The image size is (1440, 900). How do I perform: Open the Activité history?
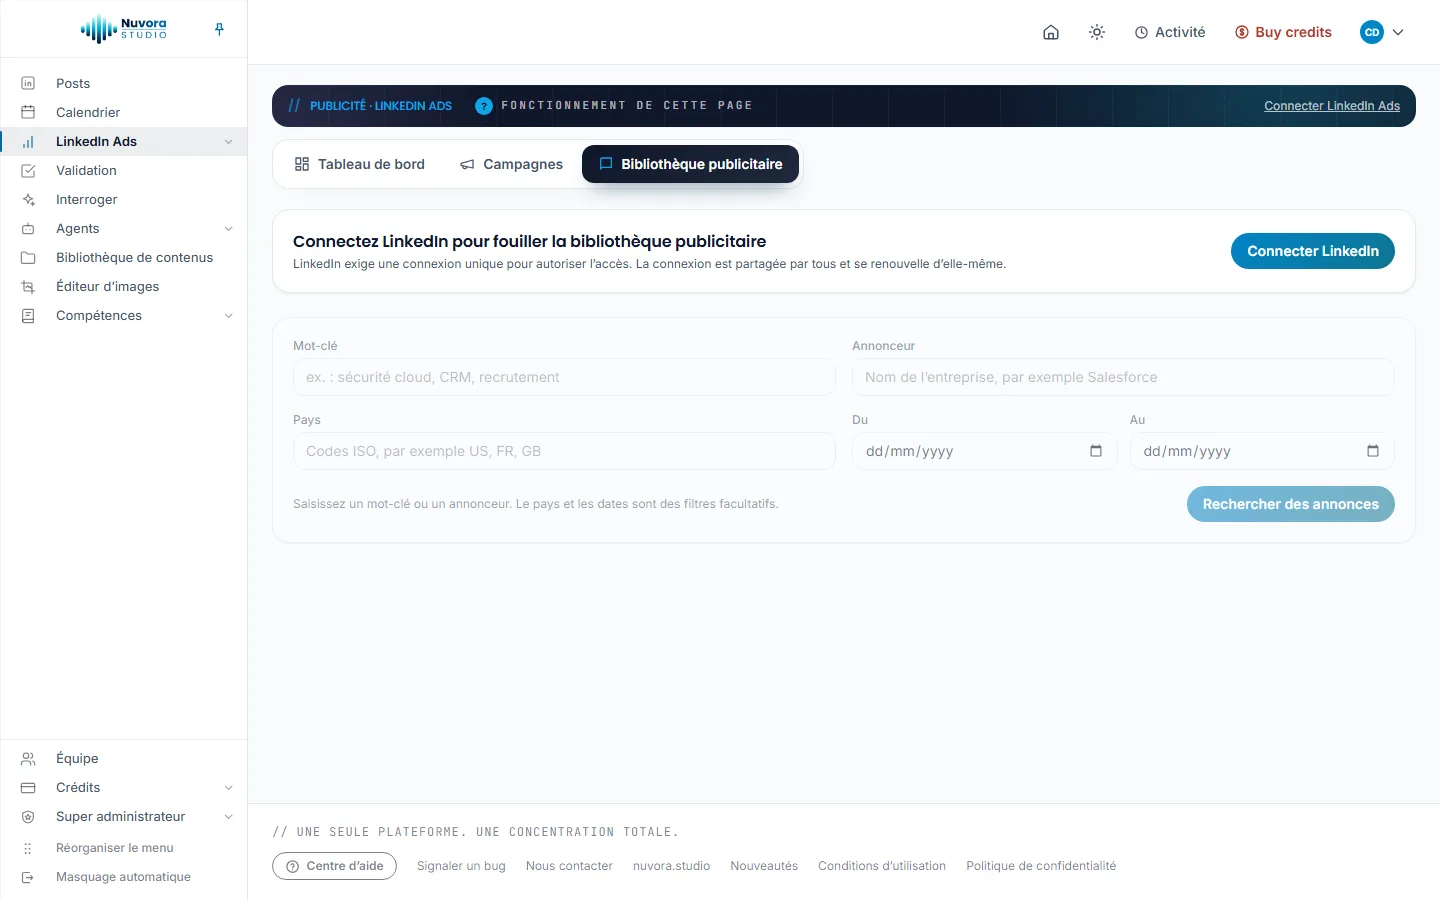1170,32
